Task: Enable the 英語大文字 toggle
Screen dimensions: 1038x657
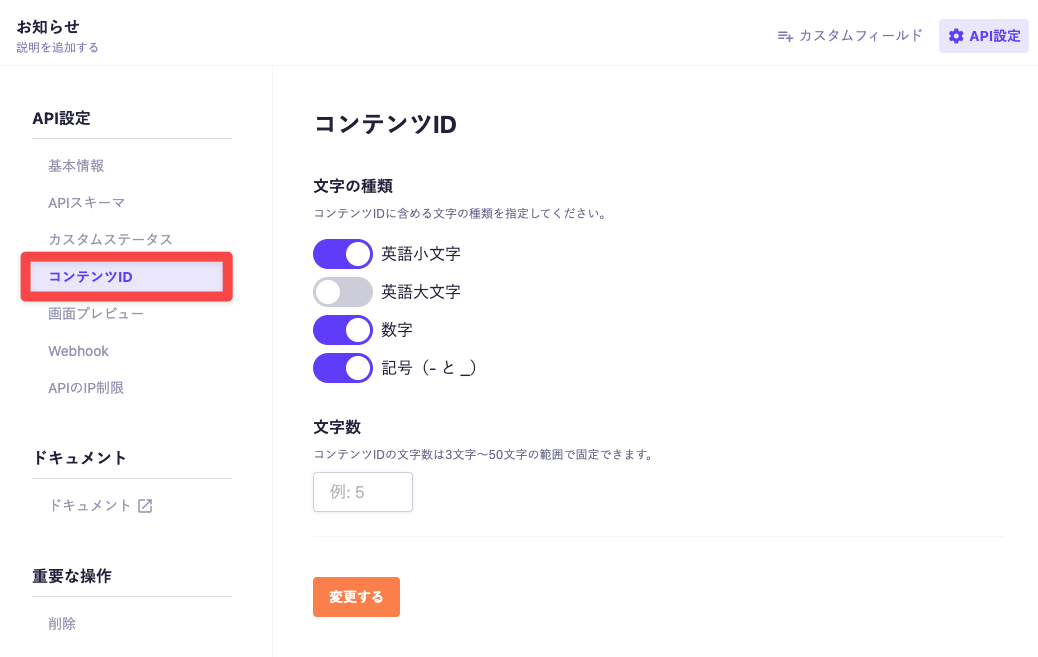Action: coord(343,292)
